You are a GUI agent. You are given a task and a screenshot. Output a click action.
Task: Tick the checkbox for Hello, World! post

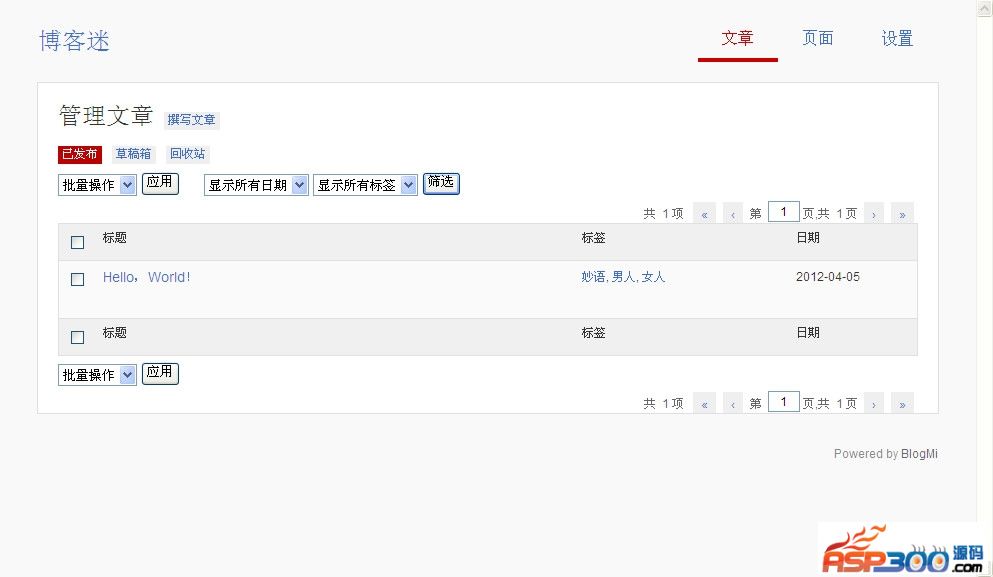(77, 279)
